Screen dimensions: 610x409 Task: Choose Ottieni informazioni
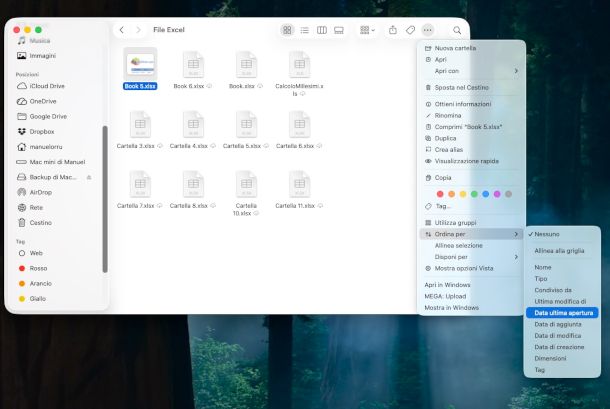(471, 104)
